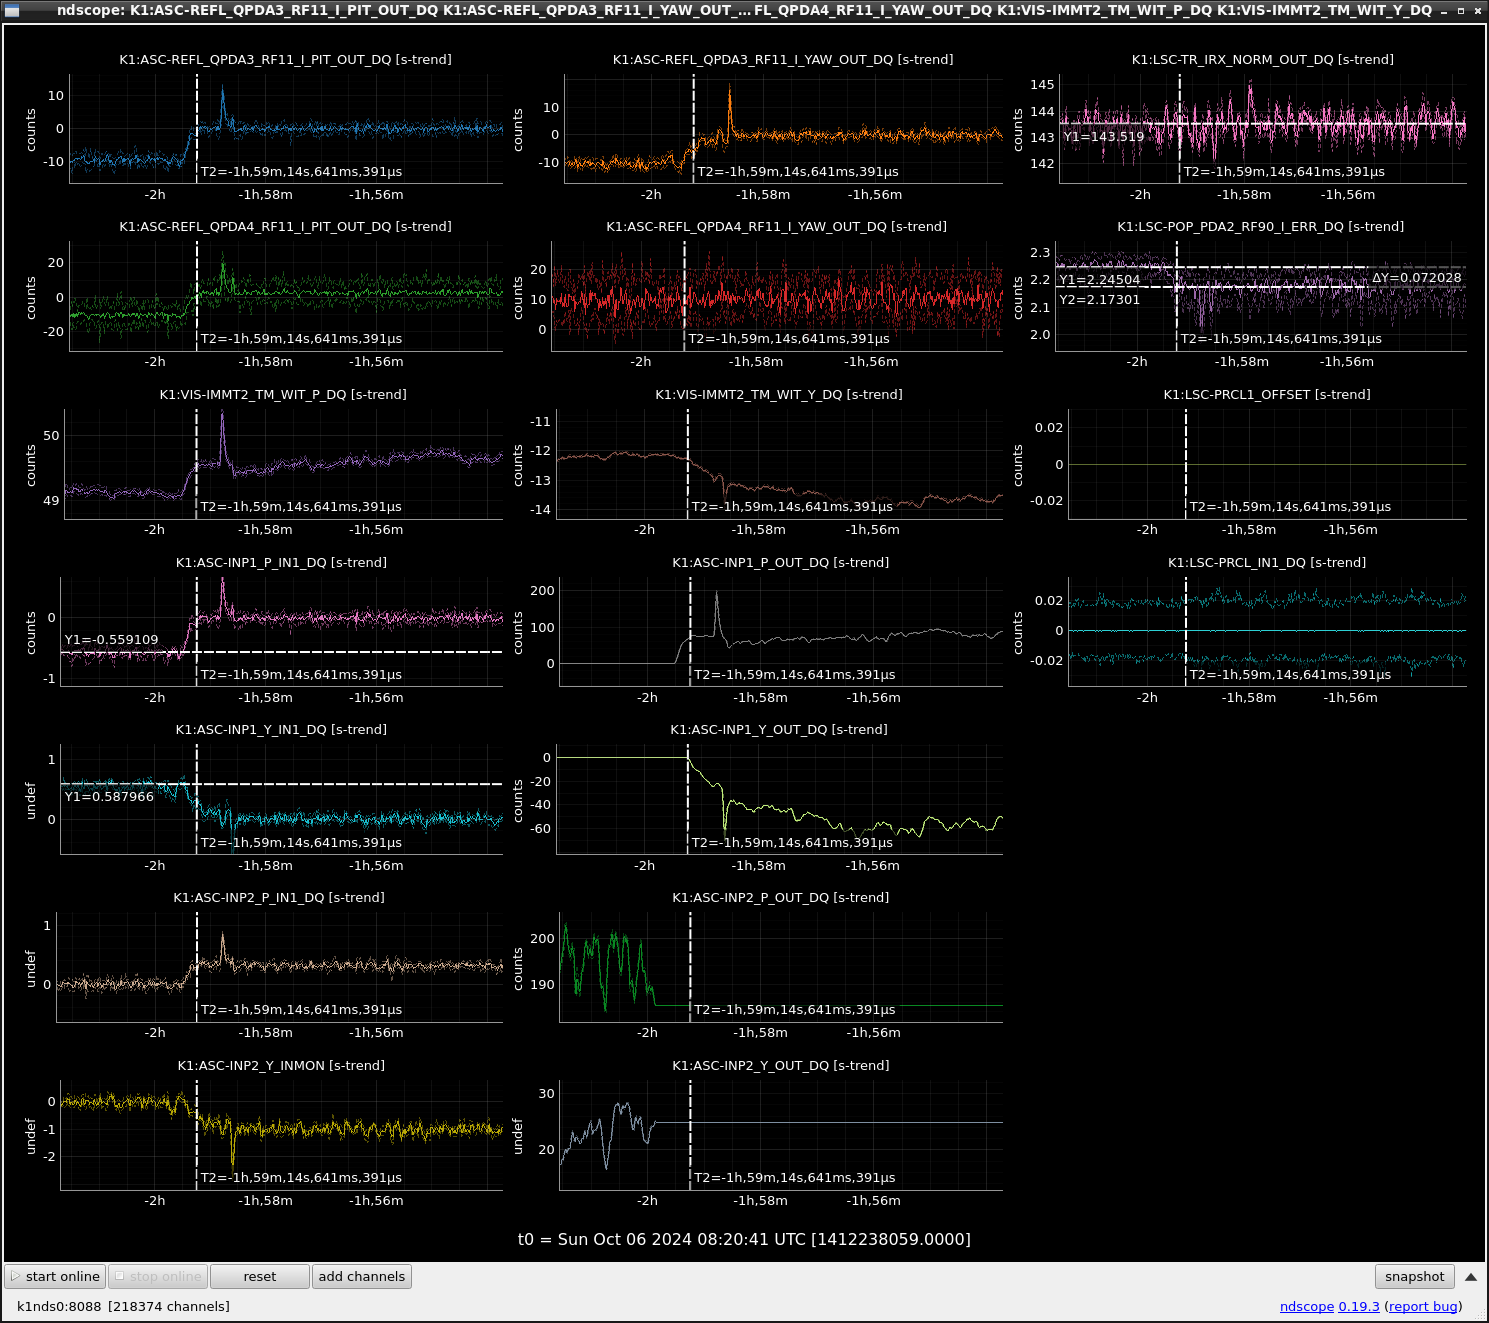The height and width of the screenshot is (1323, 1489).
Task: Select the K1:ASC-INP1_P_OUT_DQ plot title
Action: (780, 563)
